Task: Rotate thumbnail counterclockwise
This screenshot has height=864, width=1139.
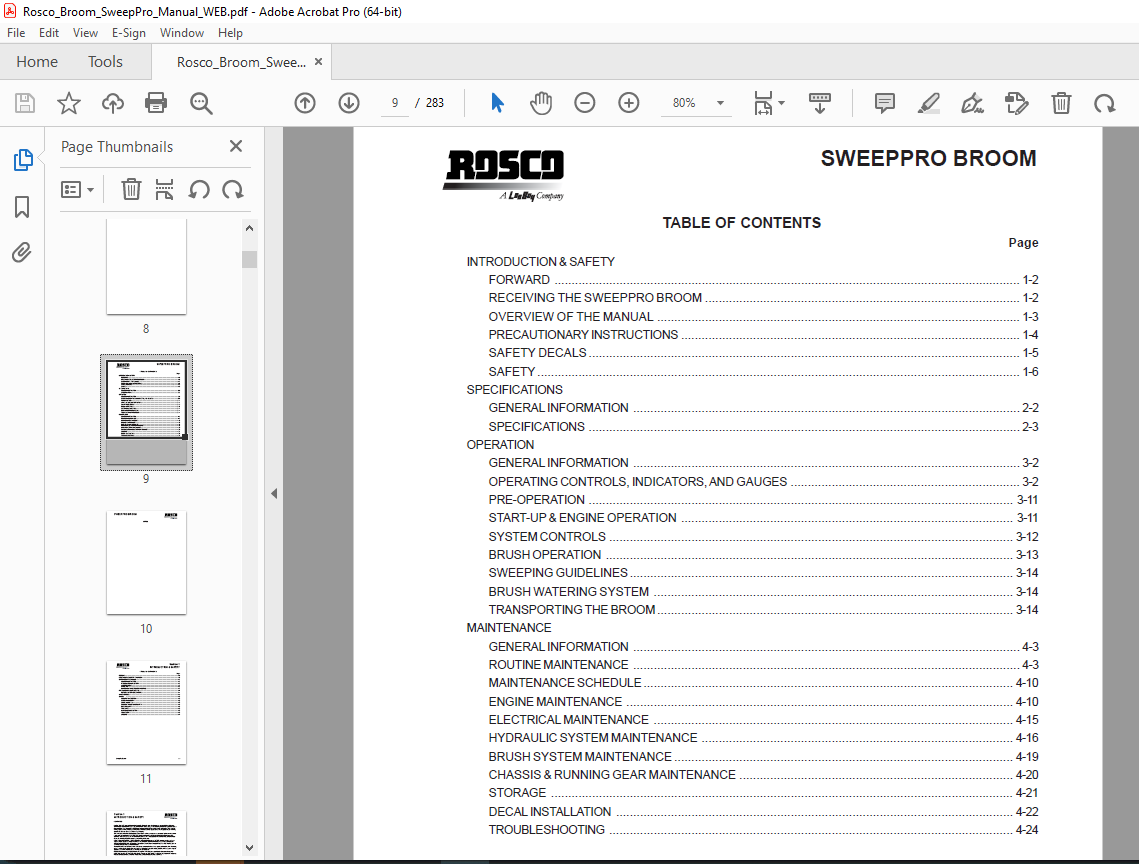Action: (x=199, y=190)
